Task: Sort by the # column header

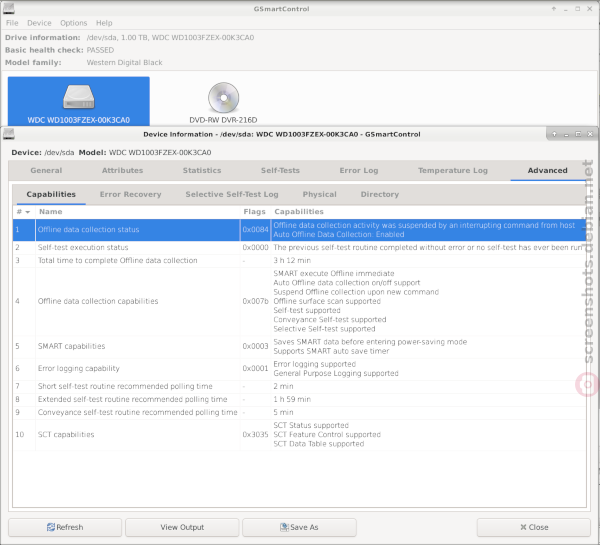Action: 24,212
